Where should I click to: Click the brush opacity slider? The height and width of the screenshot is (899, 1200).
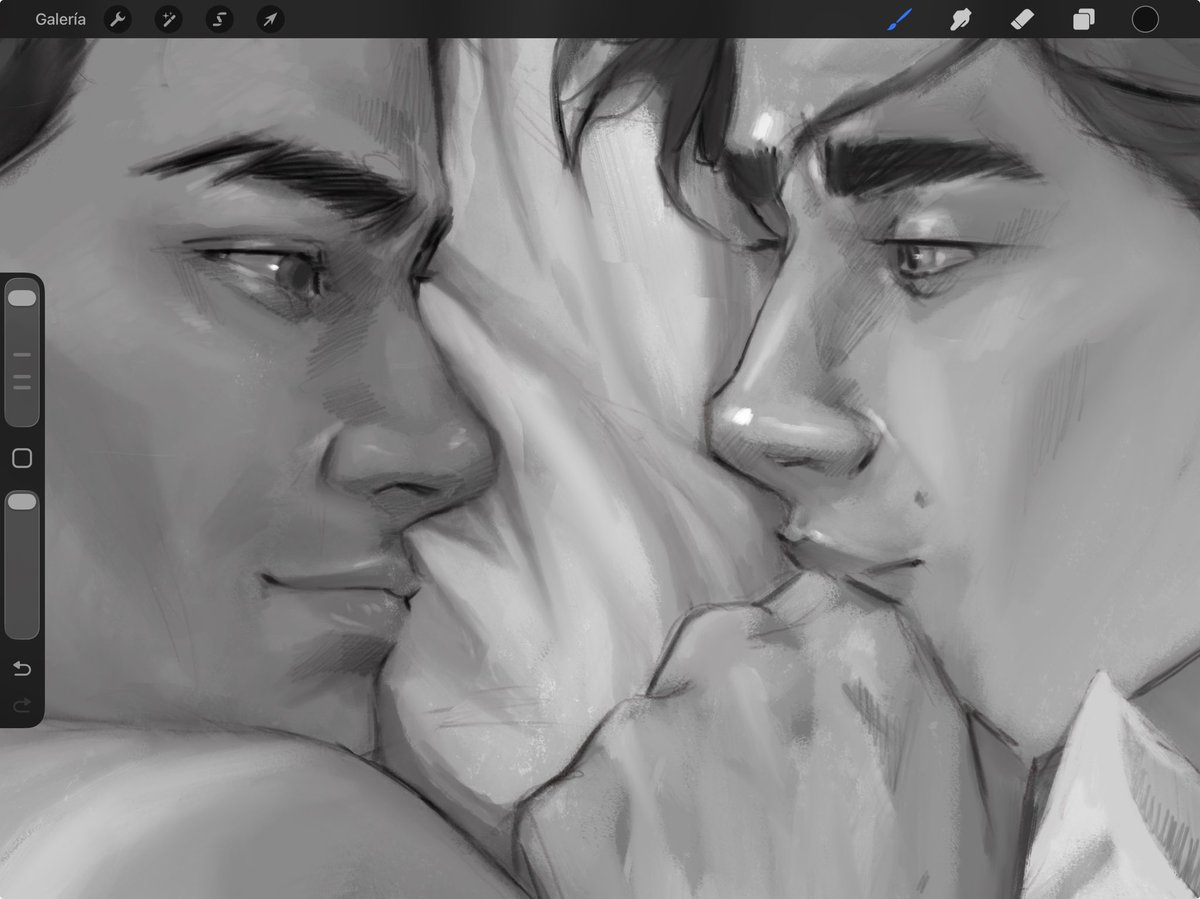pos(22,564)
